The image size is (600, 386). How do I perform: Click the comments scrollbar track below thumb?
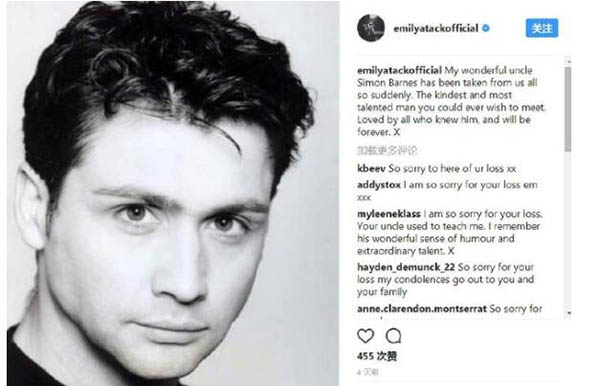[x=568, y=230]
